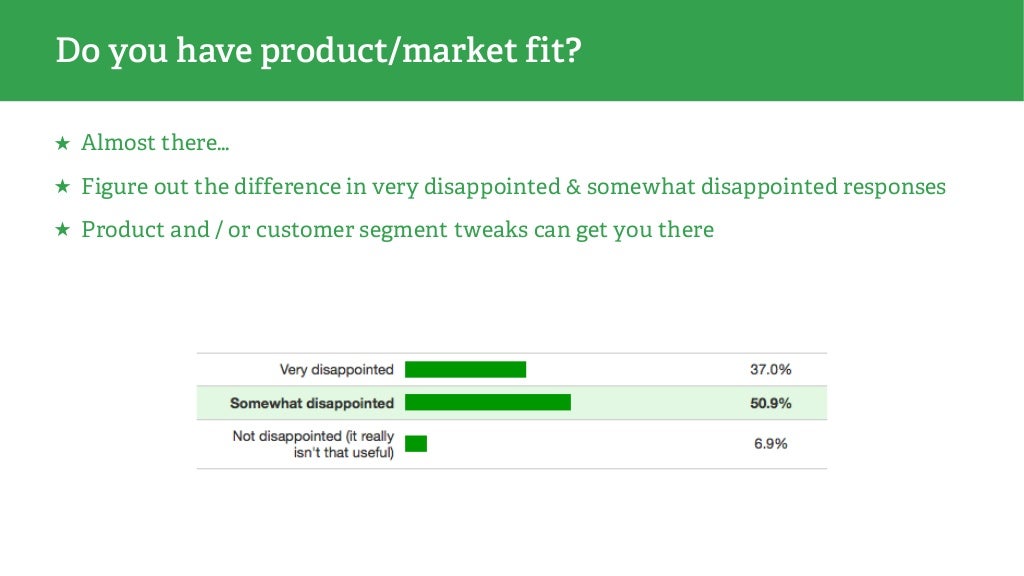Click the 6.9% value
Viewport: 1024px width, 576px height.
coord(770,444)
